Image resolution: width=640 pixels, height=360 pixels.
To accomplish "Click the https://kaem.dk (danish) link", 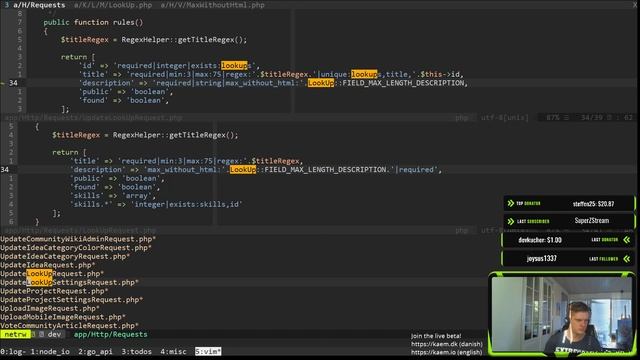I will click(447, 344).
